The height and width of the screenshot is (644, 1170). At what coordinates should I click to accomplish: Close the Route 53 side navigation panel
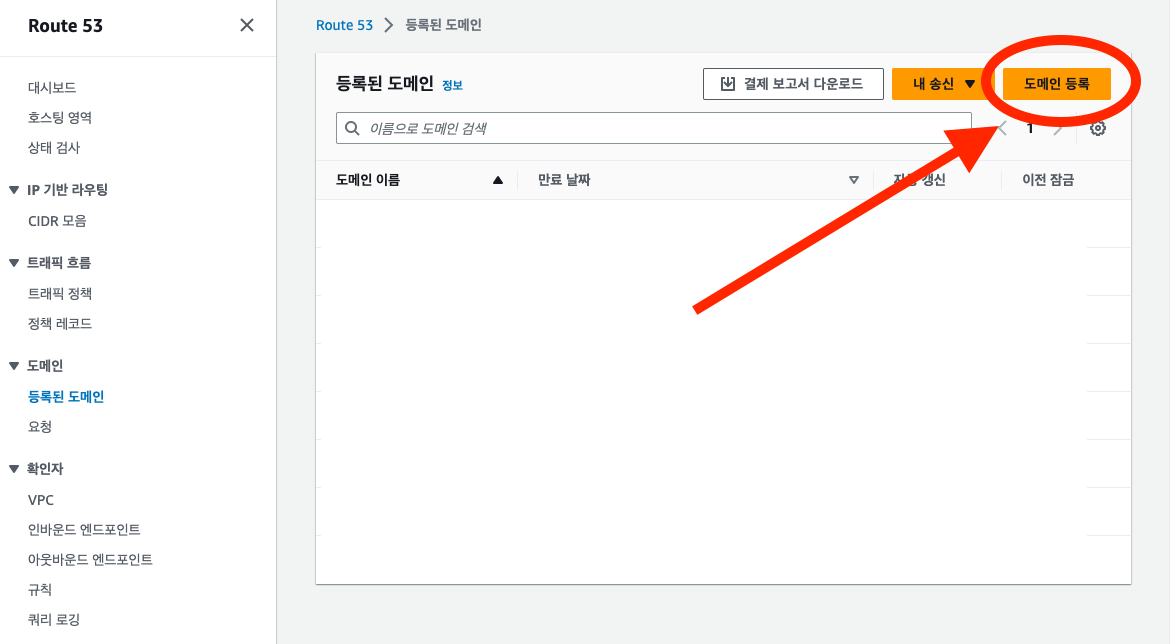click(247, 25)
